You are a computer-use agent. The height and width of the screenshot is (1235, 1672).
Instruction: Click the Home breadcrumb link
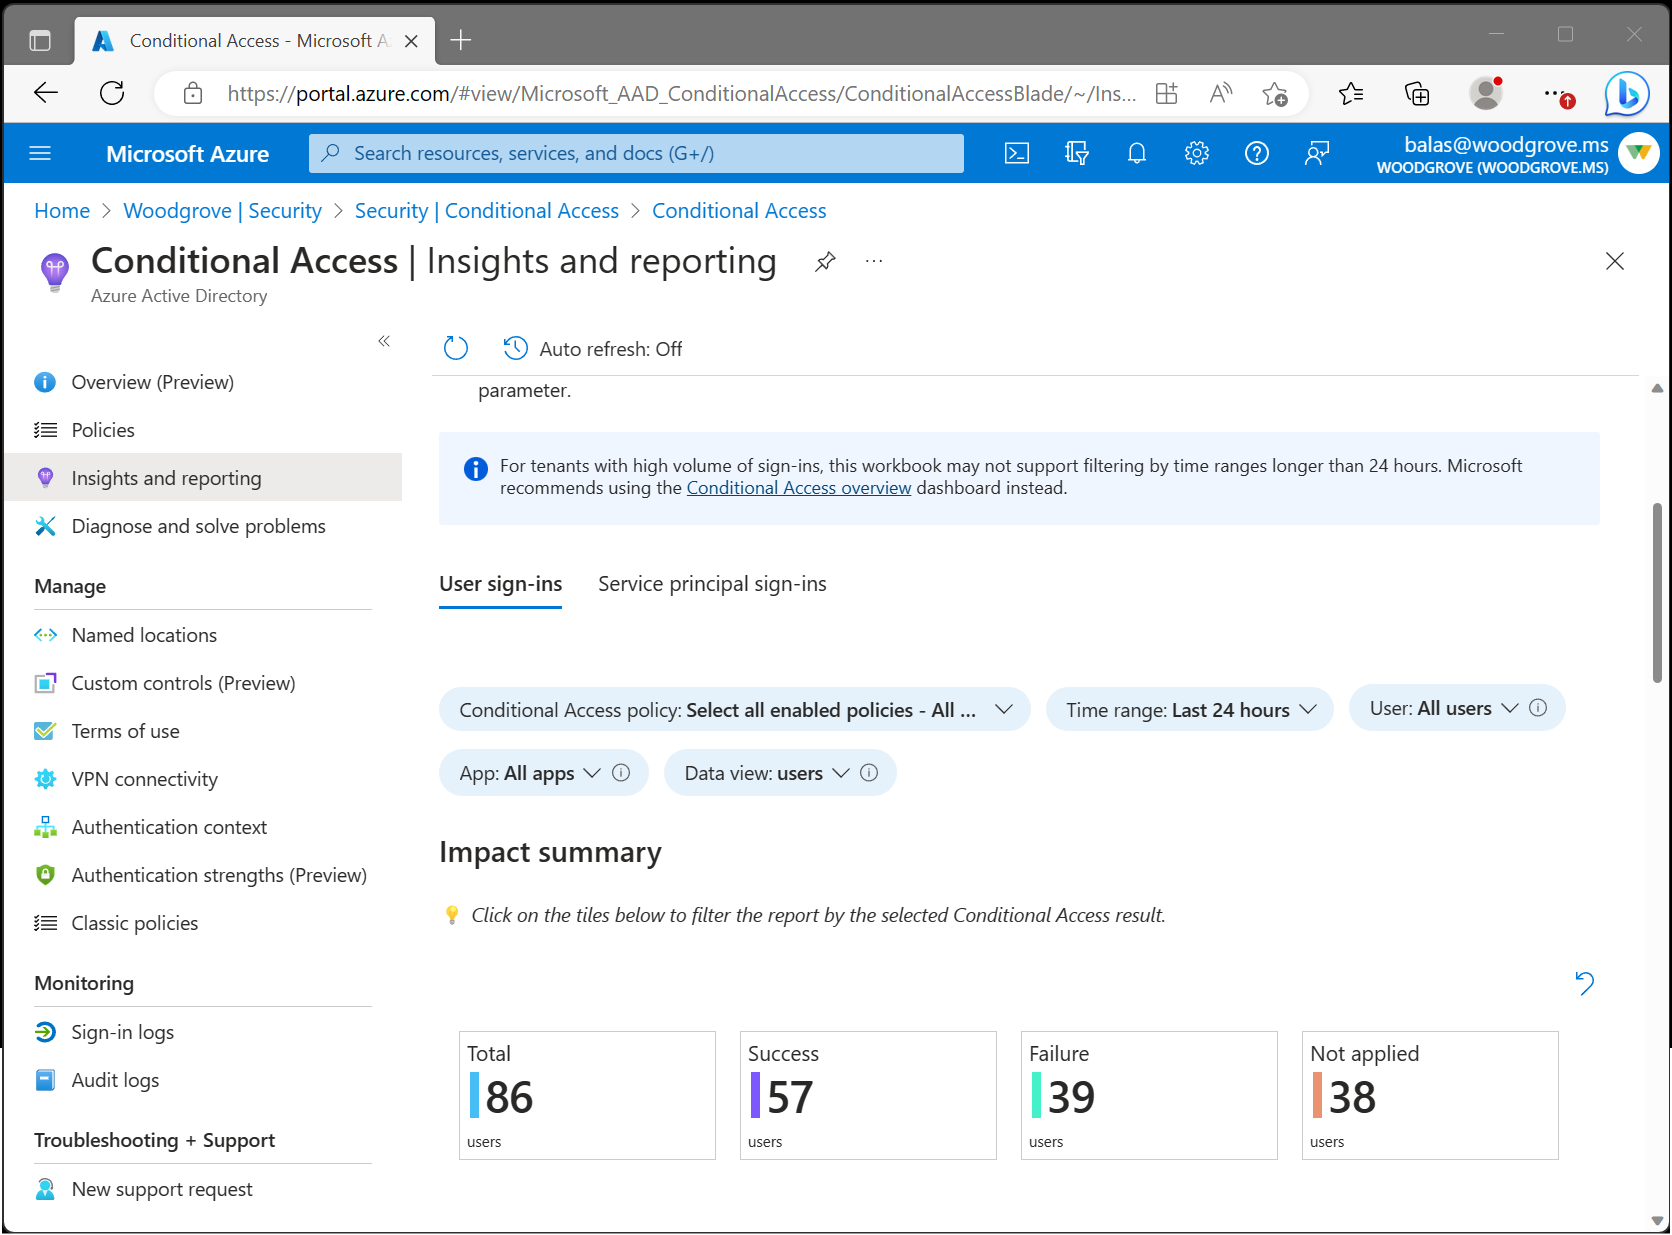point(62,210)
